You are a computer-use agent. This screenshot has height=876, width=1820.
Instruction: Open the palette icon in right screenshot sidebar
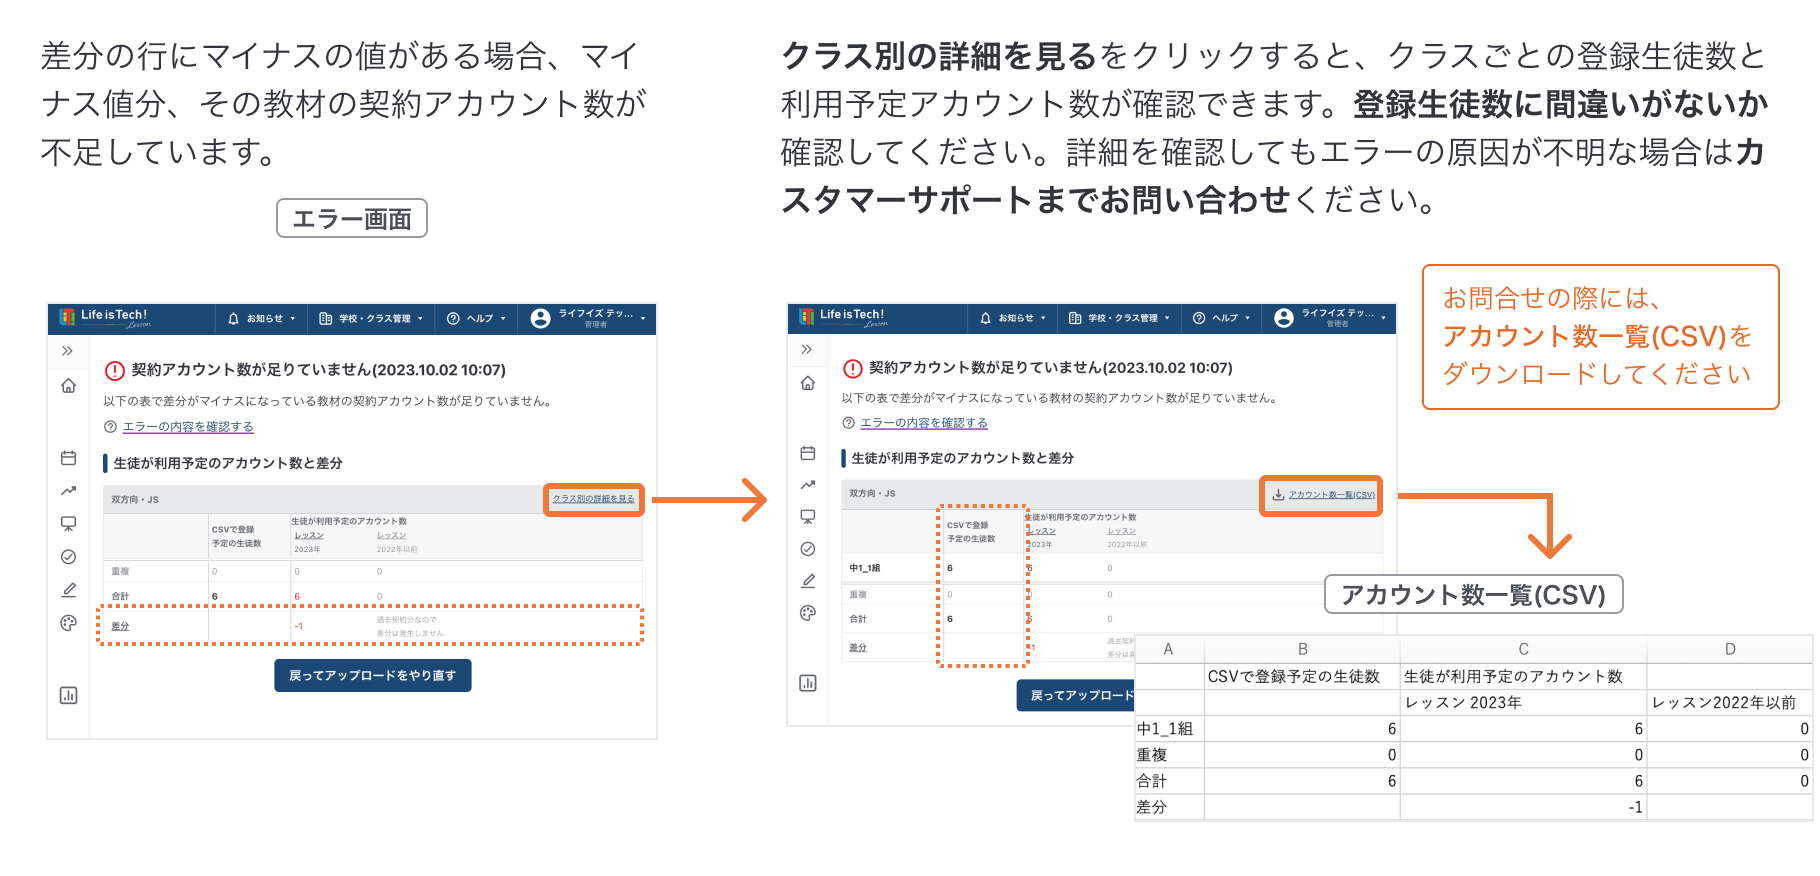[808, 613]
